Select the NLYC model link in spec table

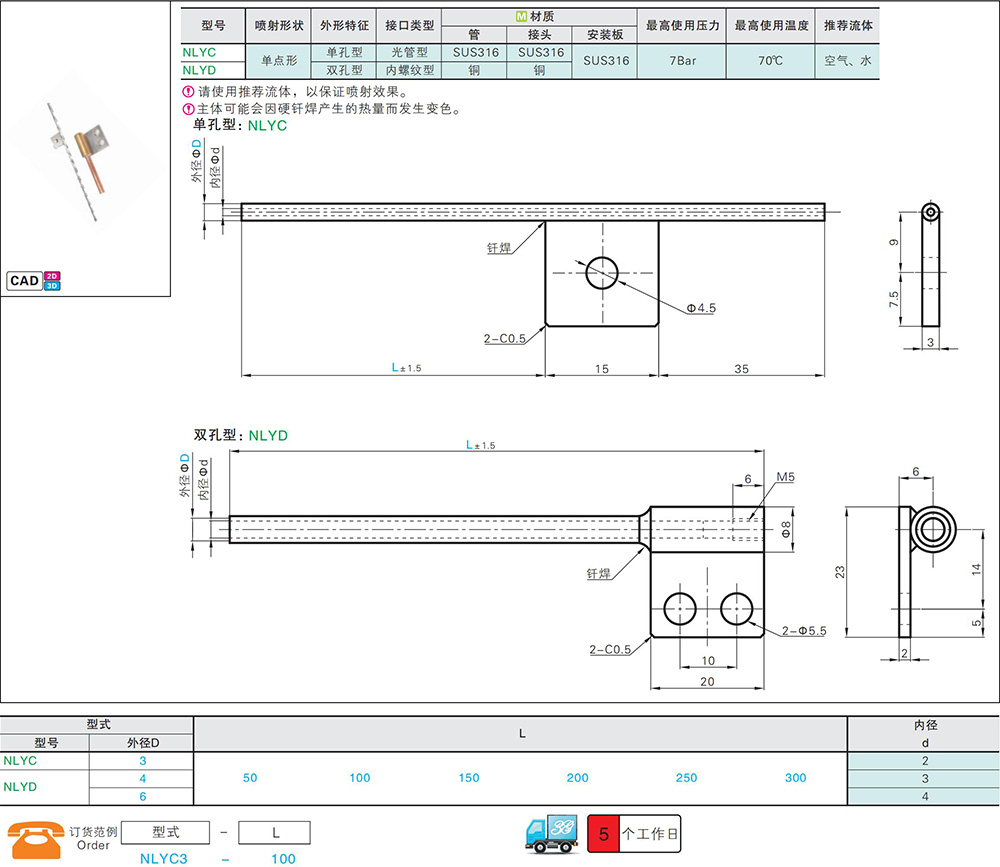pyautogui.click(x=199, y=52)
